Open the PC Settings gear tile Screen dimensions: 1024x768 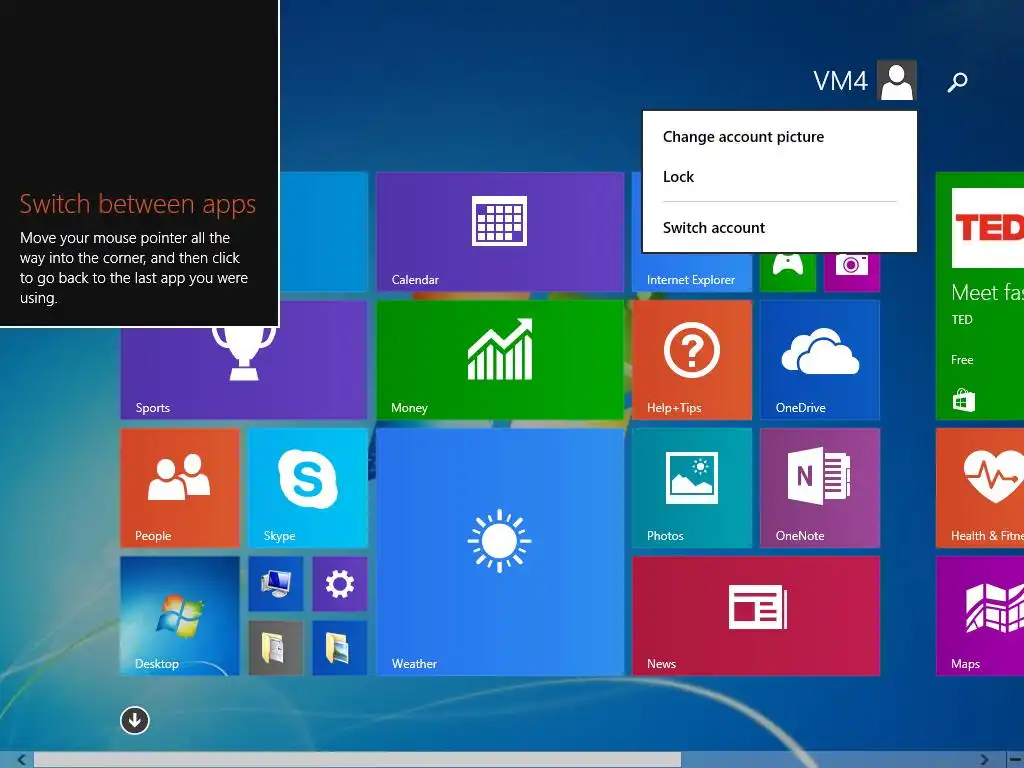pyautogui.click(x=340, y=584)
